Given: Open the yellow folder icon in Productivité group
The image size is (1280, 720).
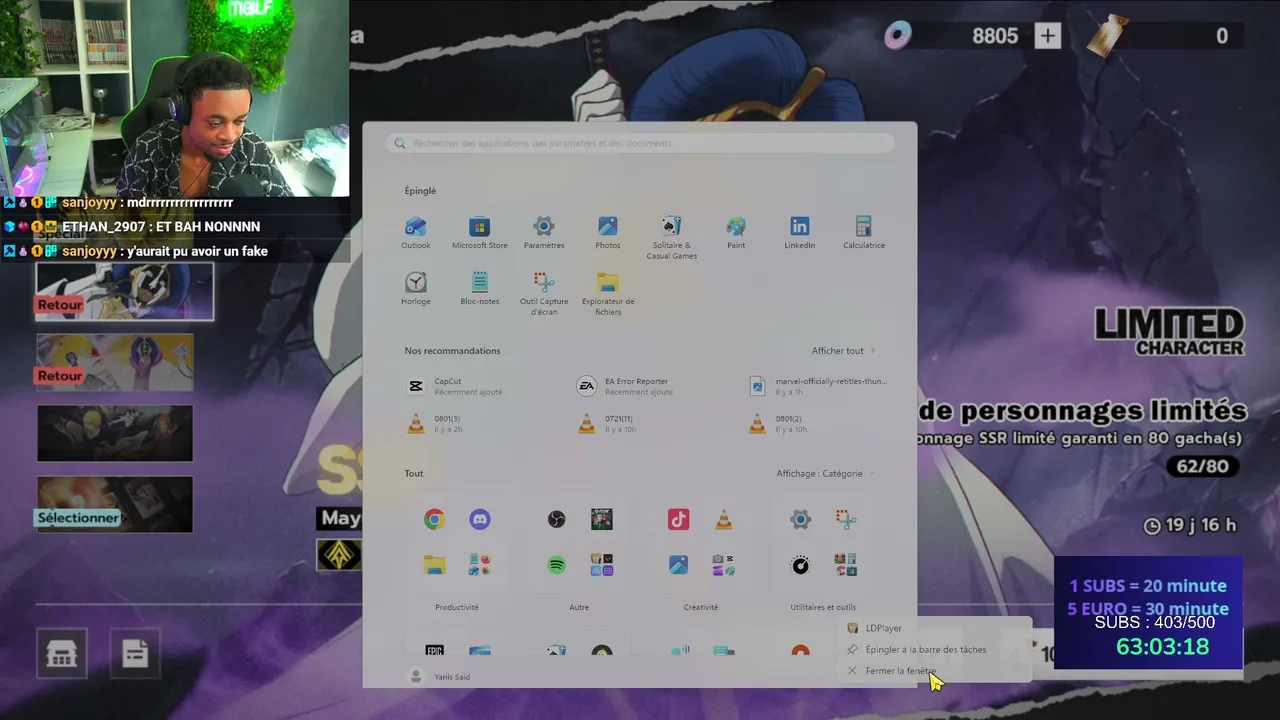Looking at the screenshot, I should (x=434, y=565).
